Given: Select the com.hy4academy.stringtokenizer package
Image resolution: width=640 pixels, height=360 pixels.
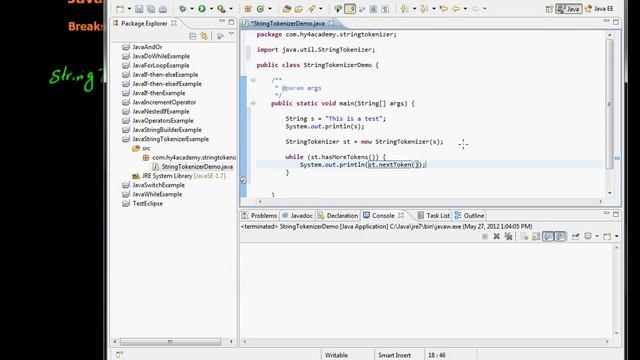Looking at the screenshot, I should click(189, 157).
